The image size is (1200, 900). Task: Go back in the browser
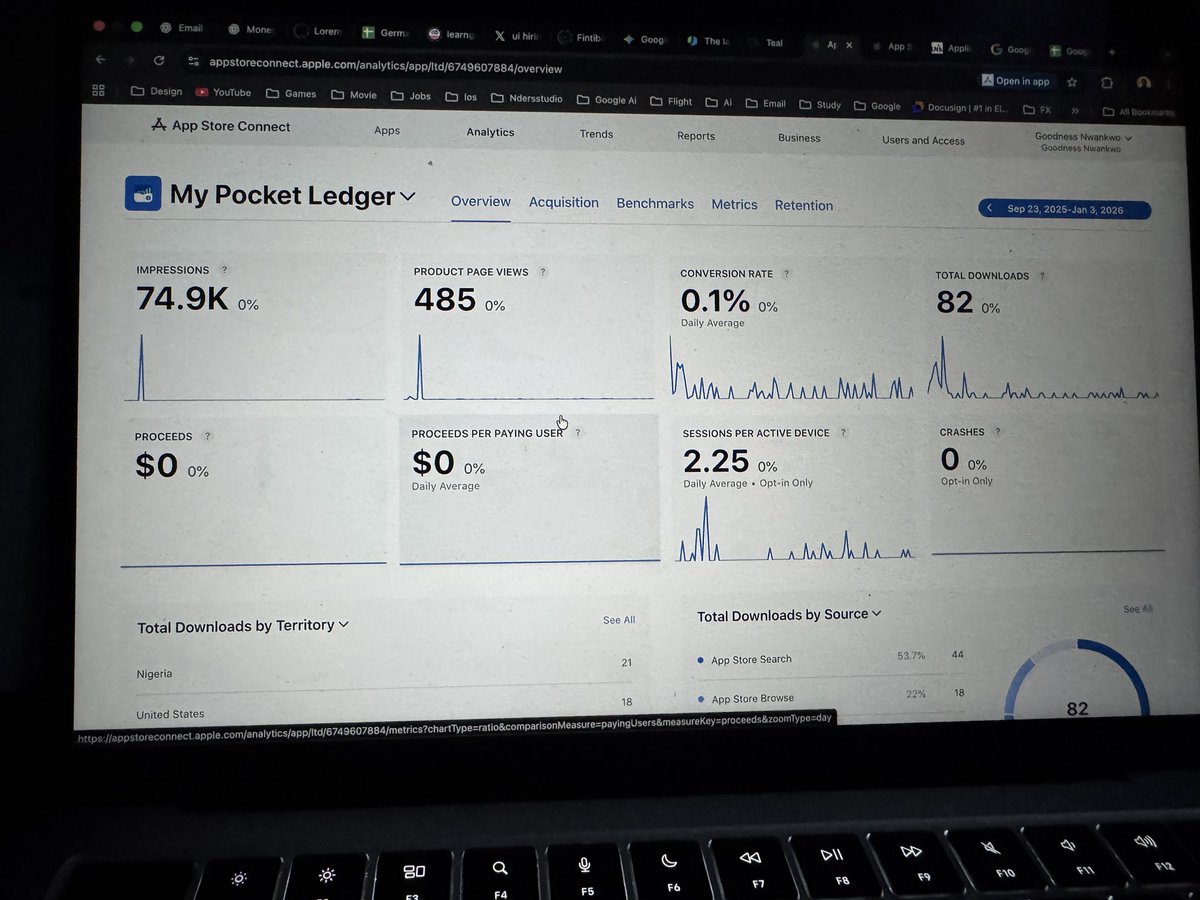[100, 60]
